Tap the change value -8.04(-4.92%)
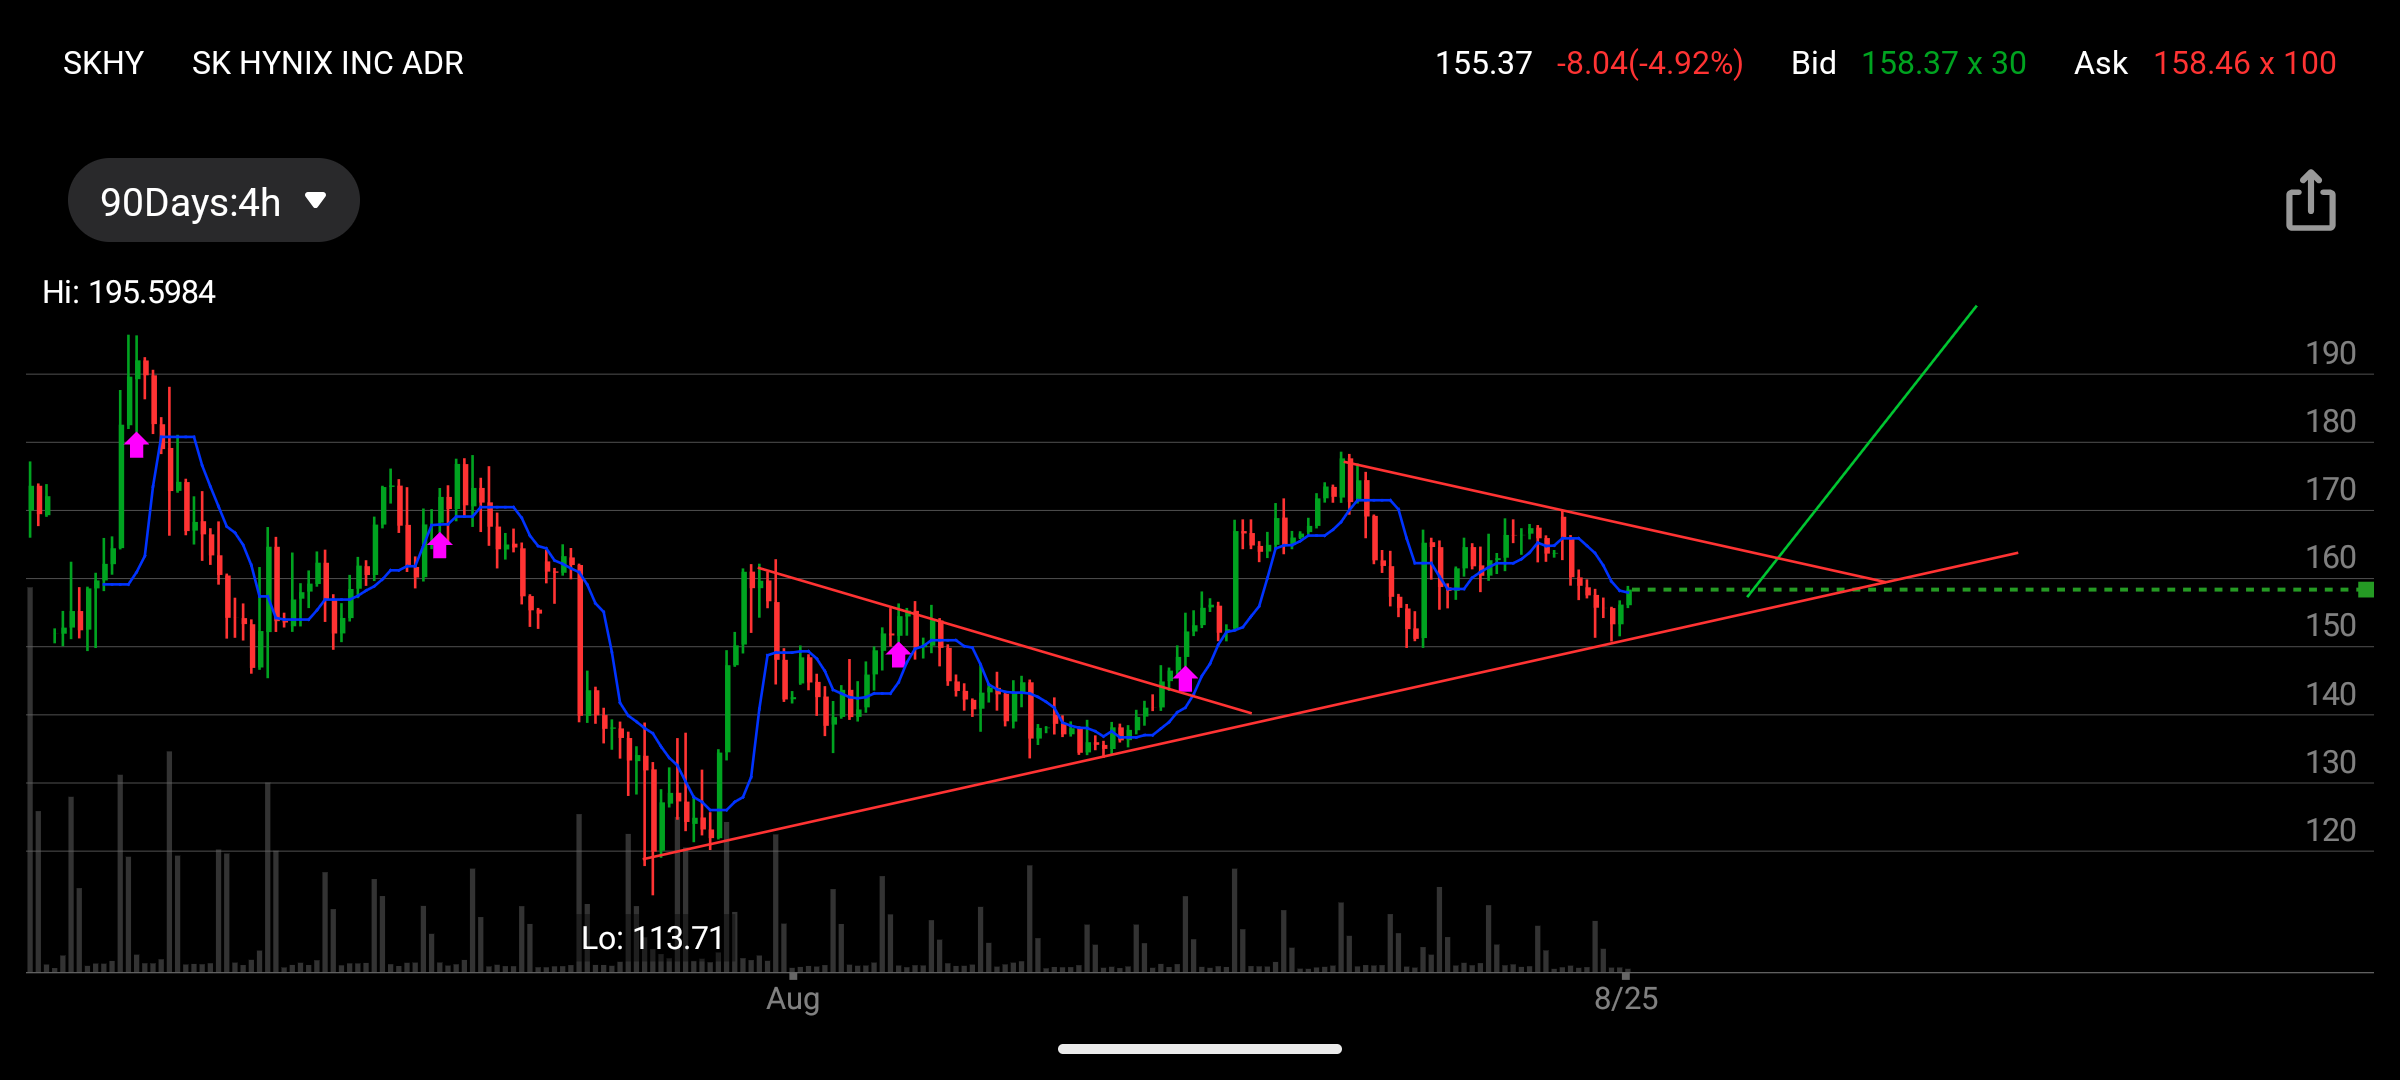The height and width of the screenshot is (1080, 2400). pos(1650,63)
